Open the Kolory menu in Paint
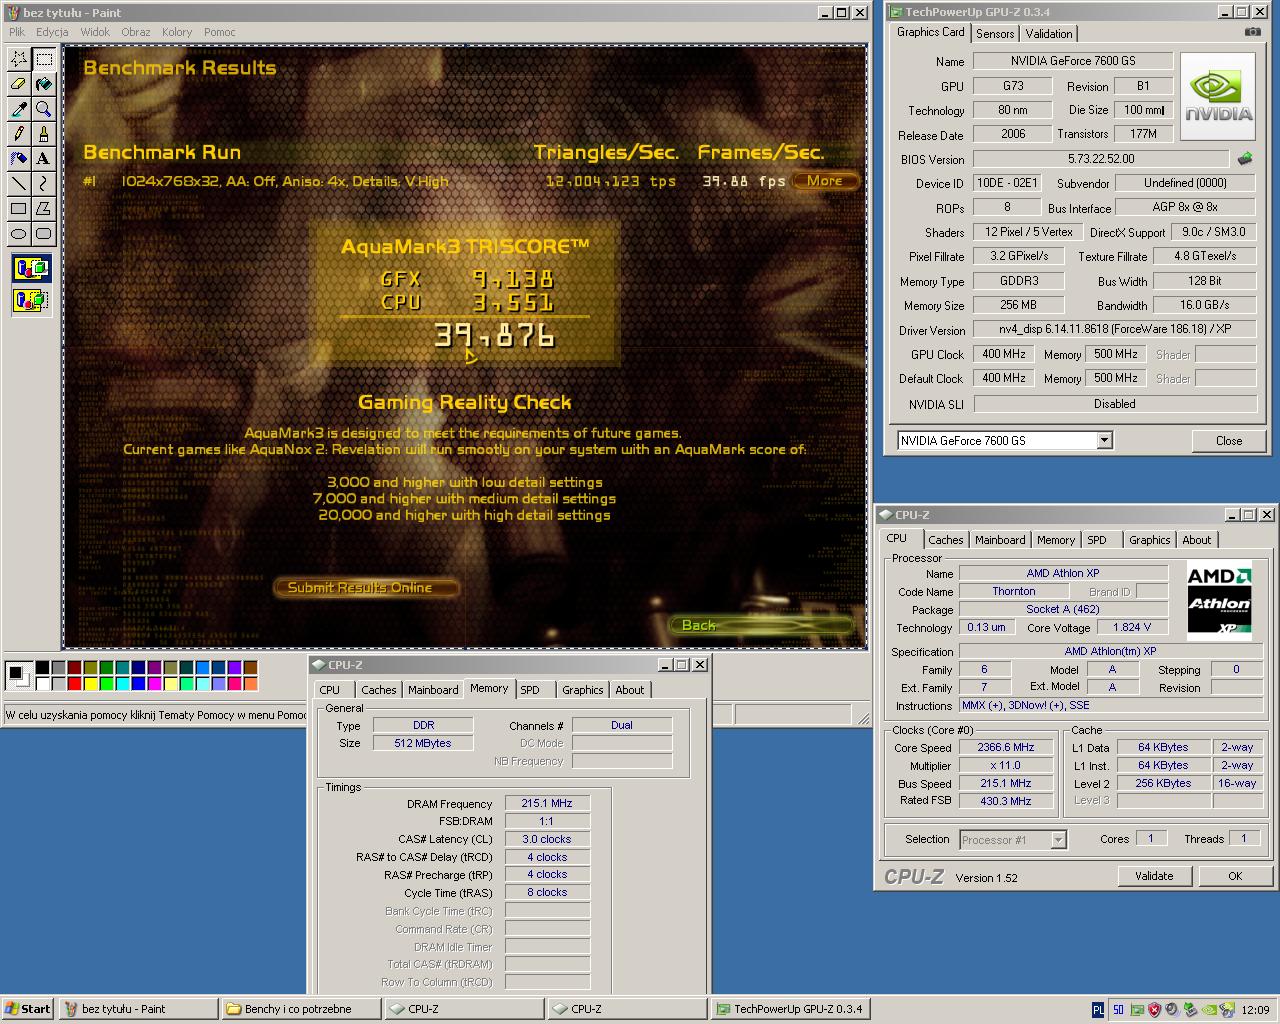 pos(177,32)
